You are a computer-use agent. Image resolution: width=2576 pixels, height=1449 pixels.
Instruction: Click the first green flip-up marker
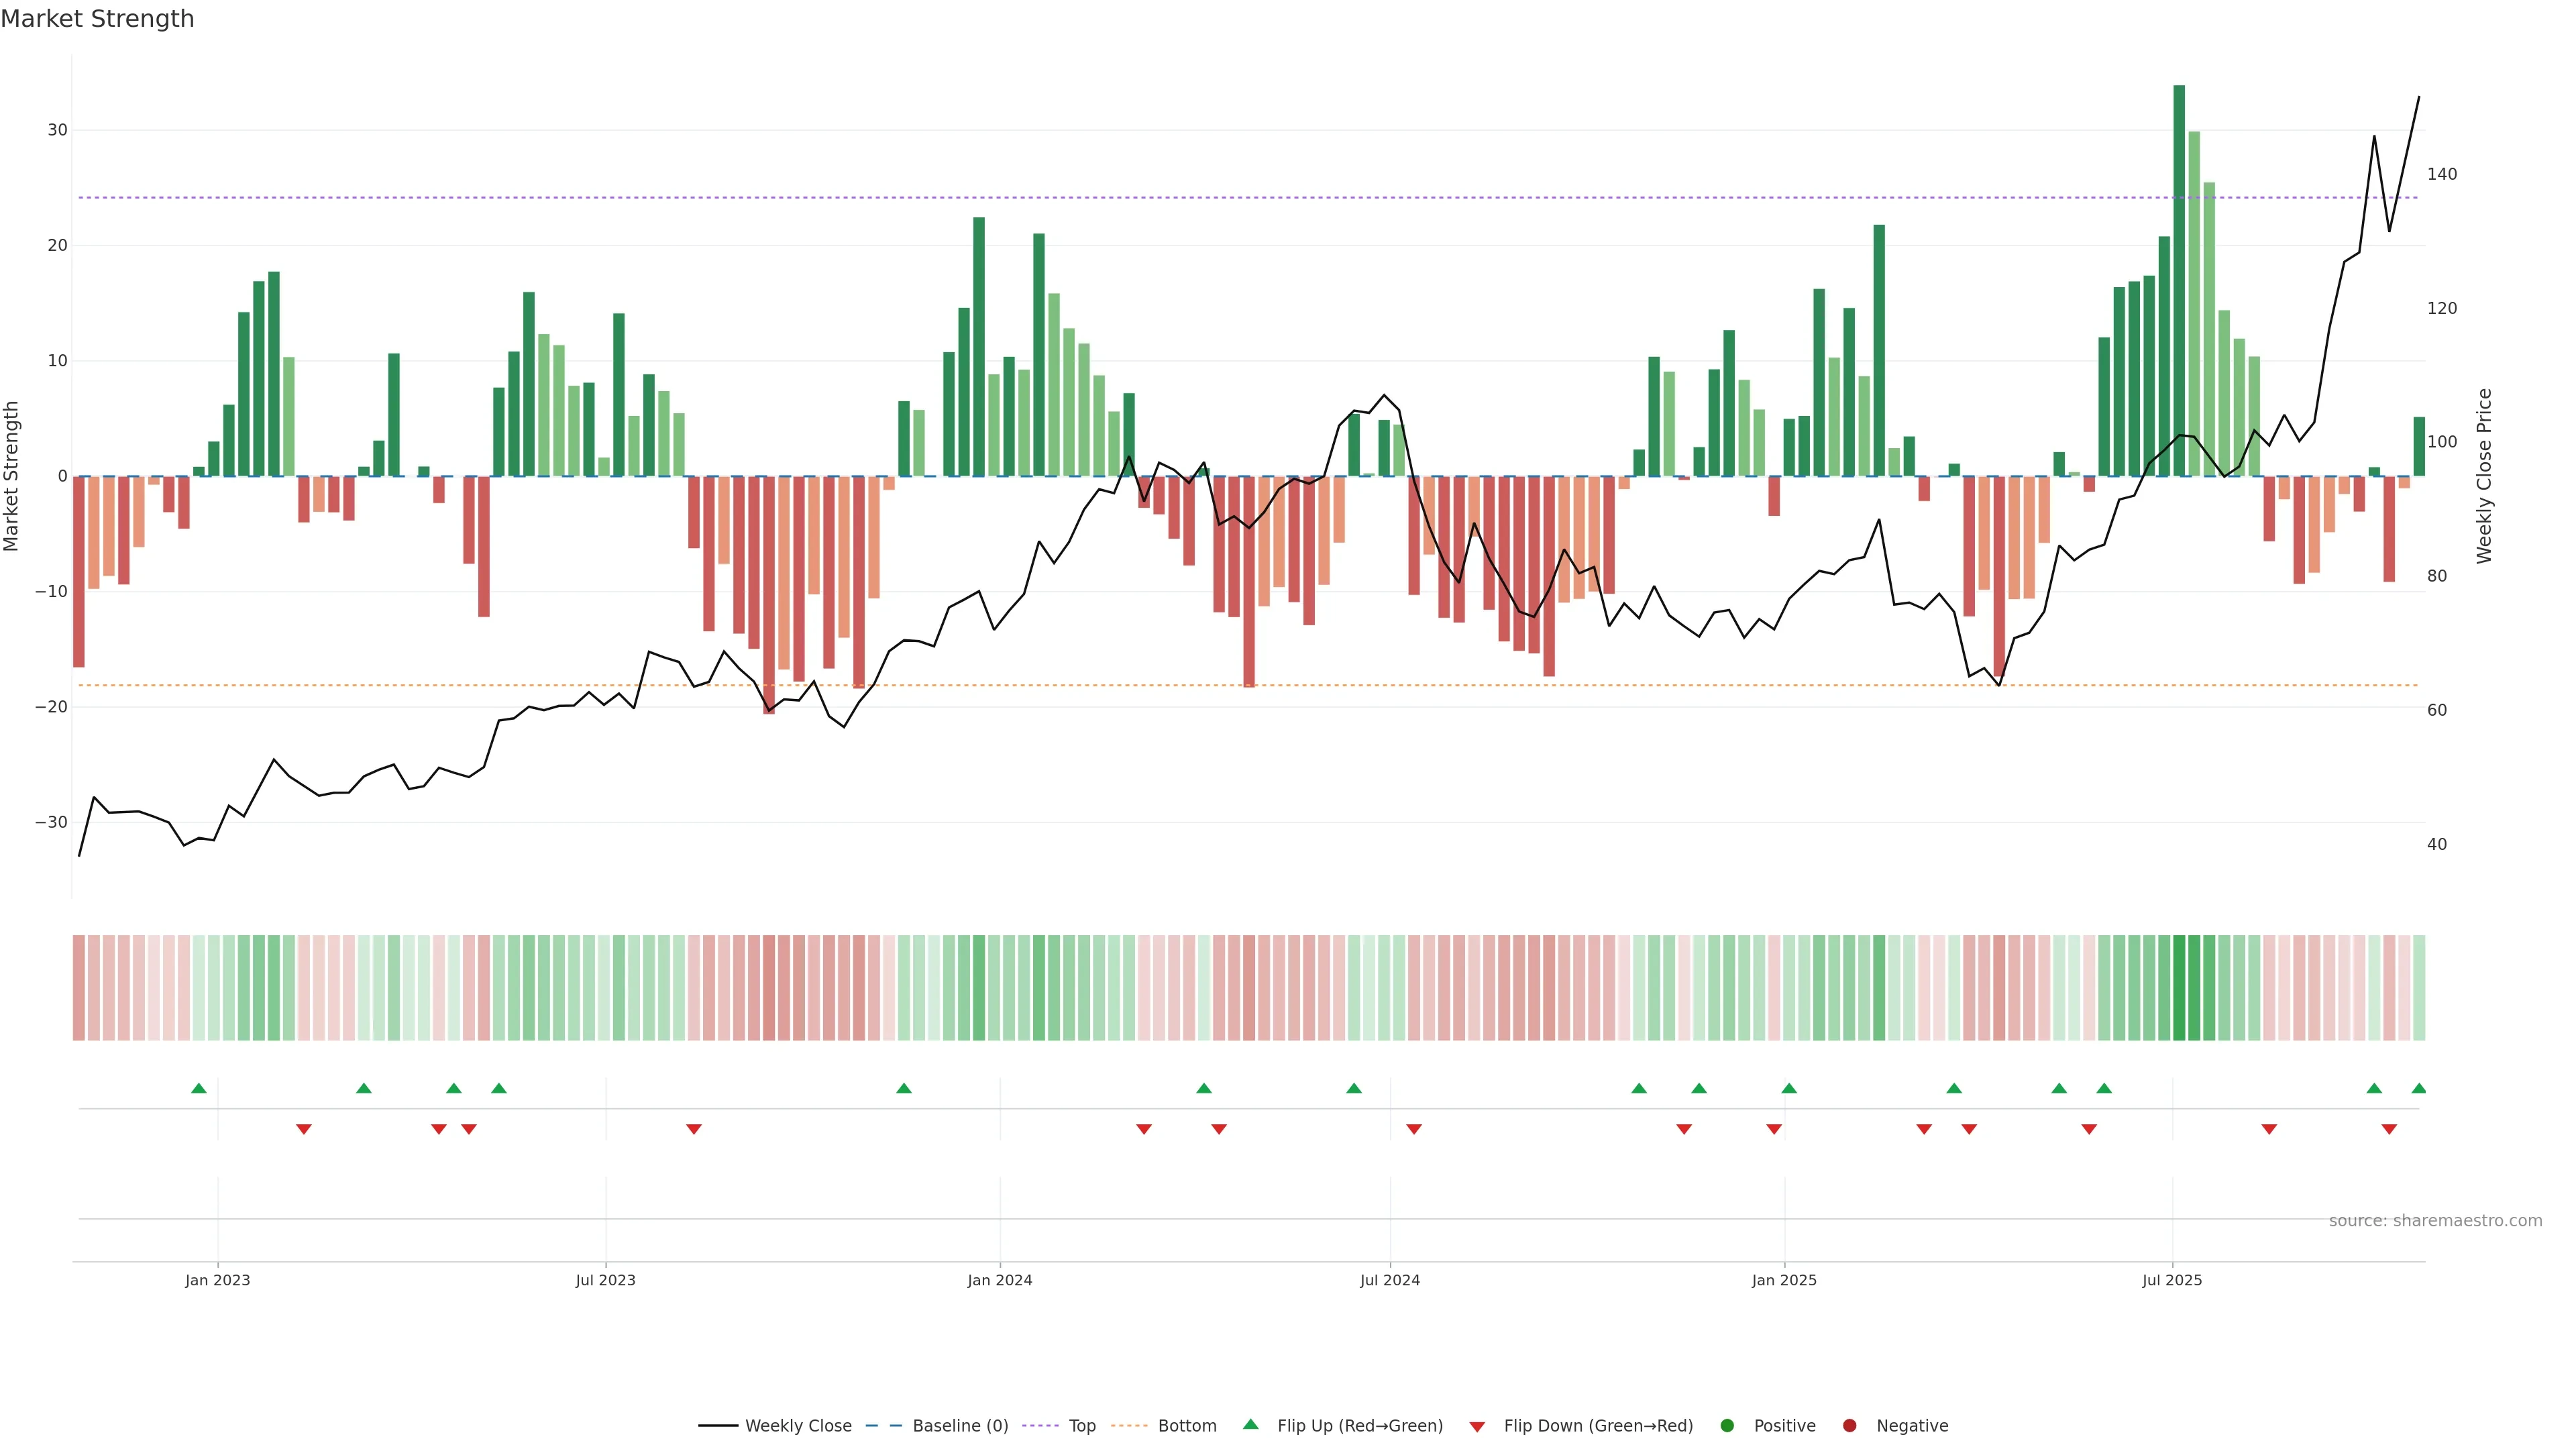point(199,1088)
